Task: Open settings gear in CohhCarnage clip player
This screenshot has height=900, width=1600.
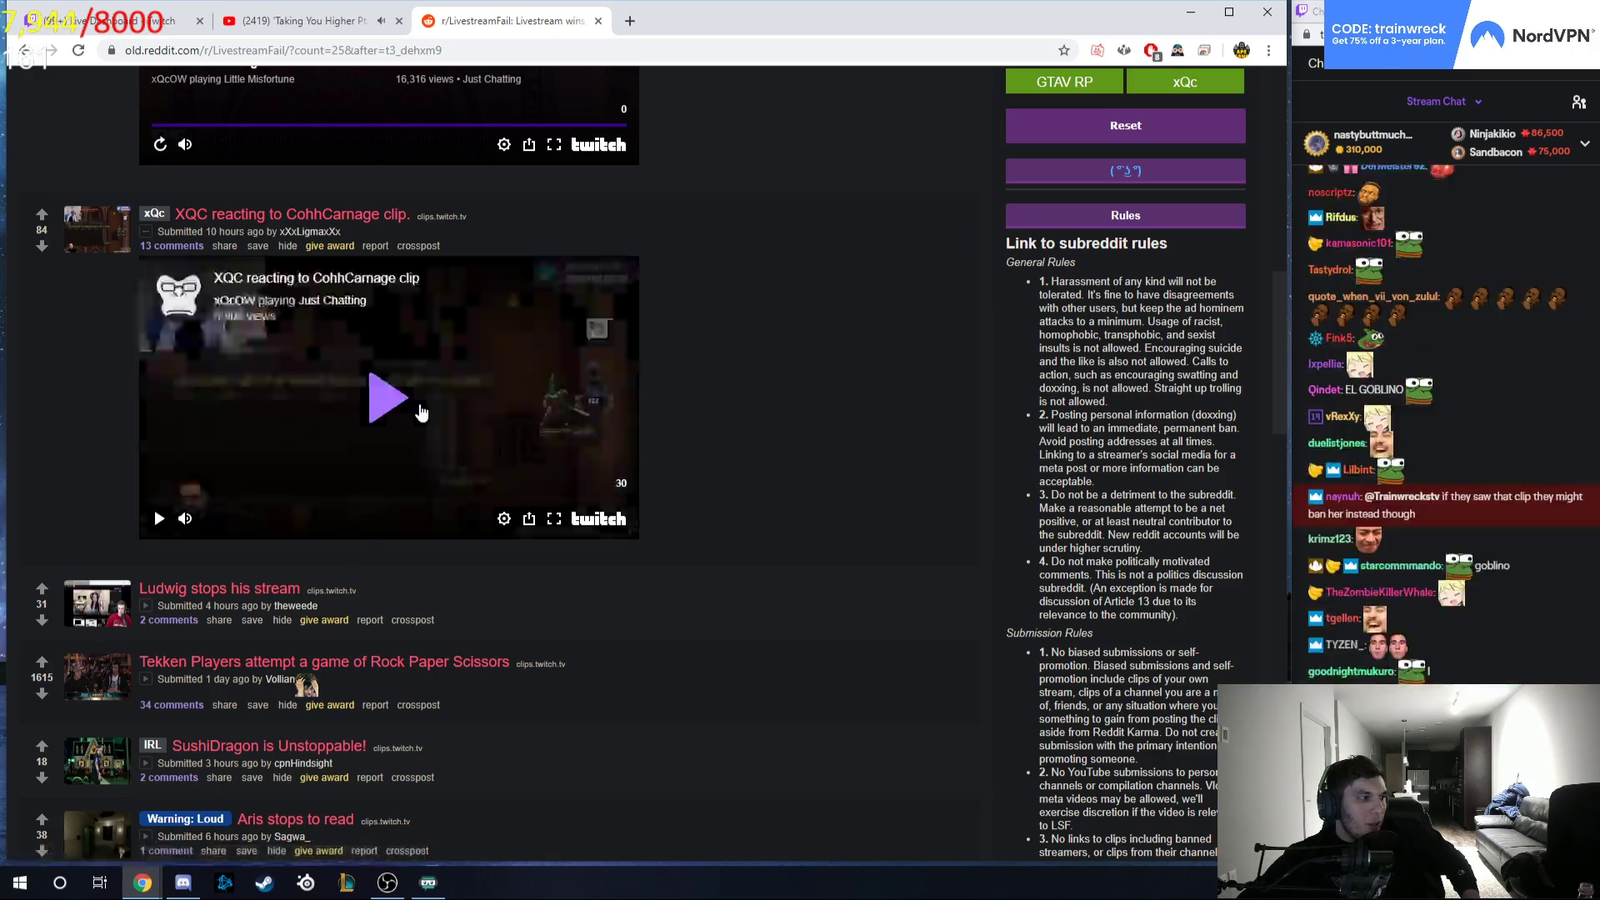Action: [x=504, y=518]
